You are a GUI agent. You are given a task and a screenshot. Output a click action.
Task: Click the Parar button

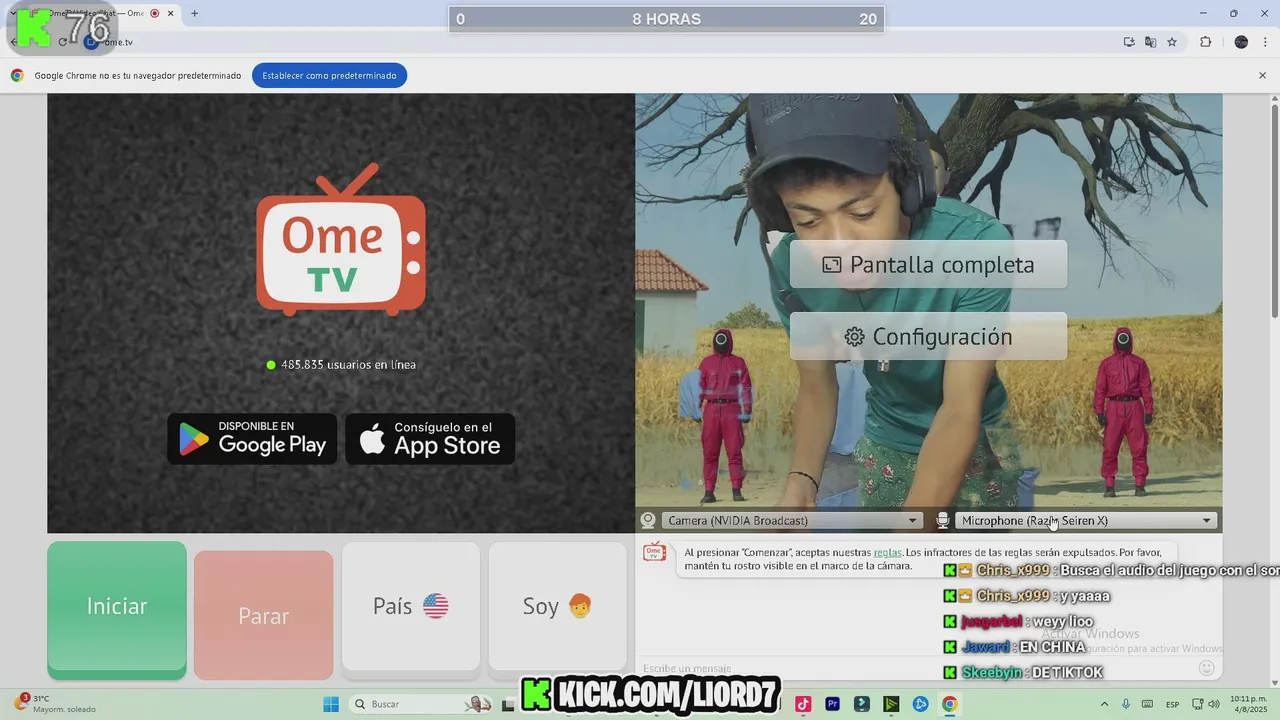pos(264,616)
